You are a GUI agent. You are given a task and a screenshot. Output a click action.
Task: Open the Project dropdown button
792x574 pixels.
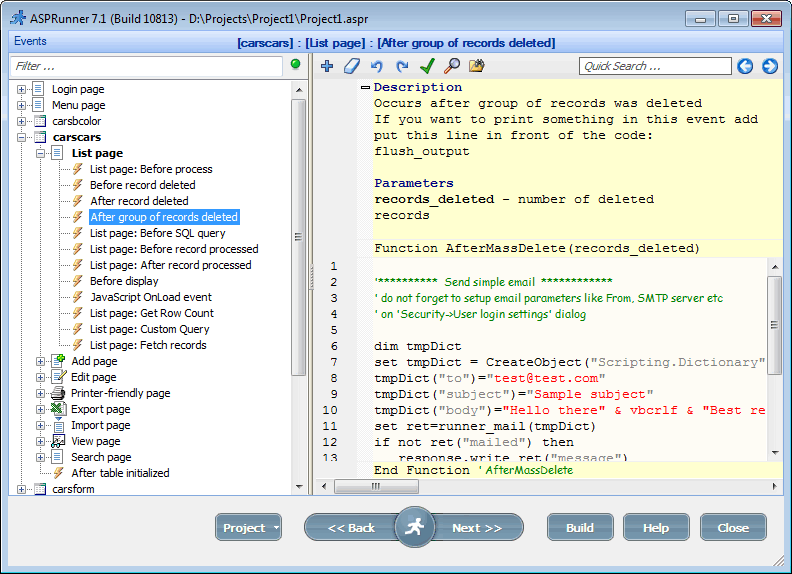click(248, 528)
